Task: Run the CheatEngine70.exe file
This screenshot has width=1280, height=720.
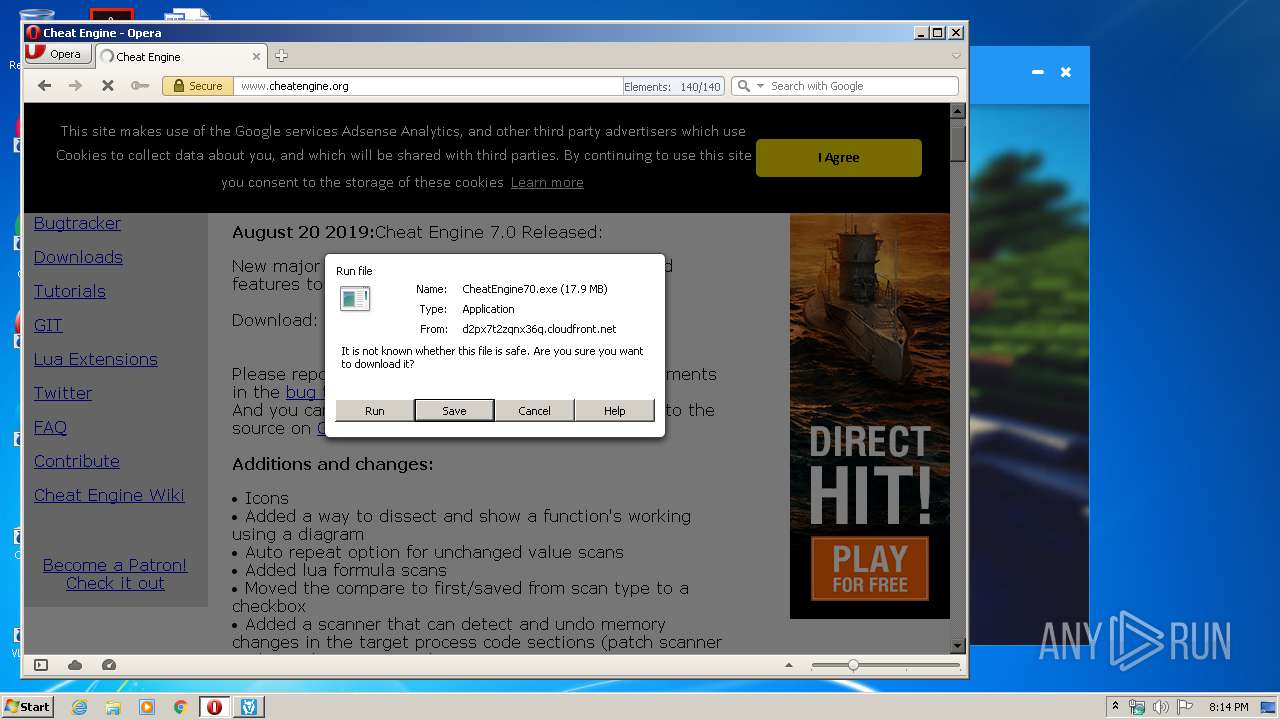Action: 375,411
